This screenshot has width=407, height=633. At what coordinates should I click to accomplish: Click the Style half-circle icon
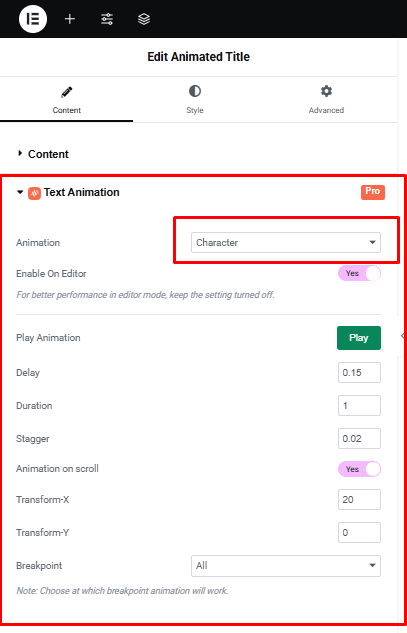click(x=195, y=91)
